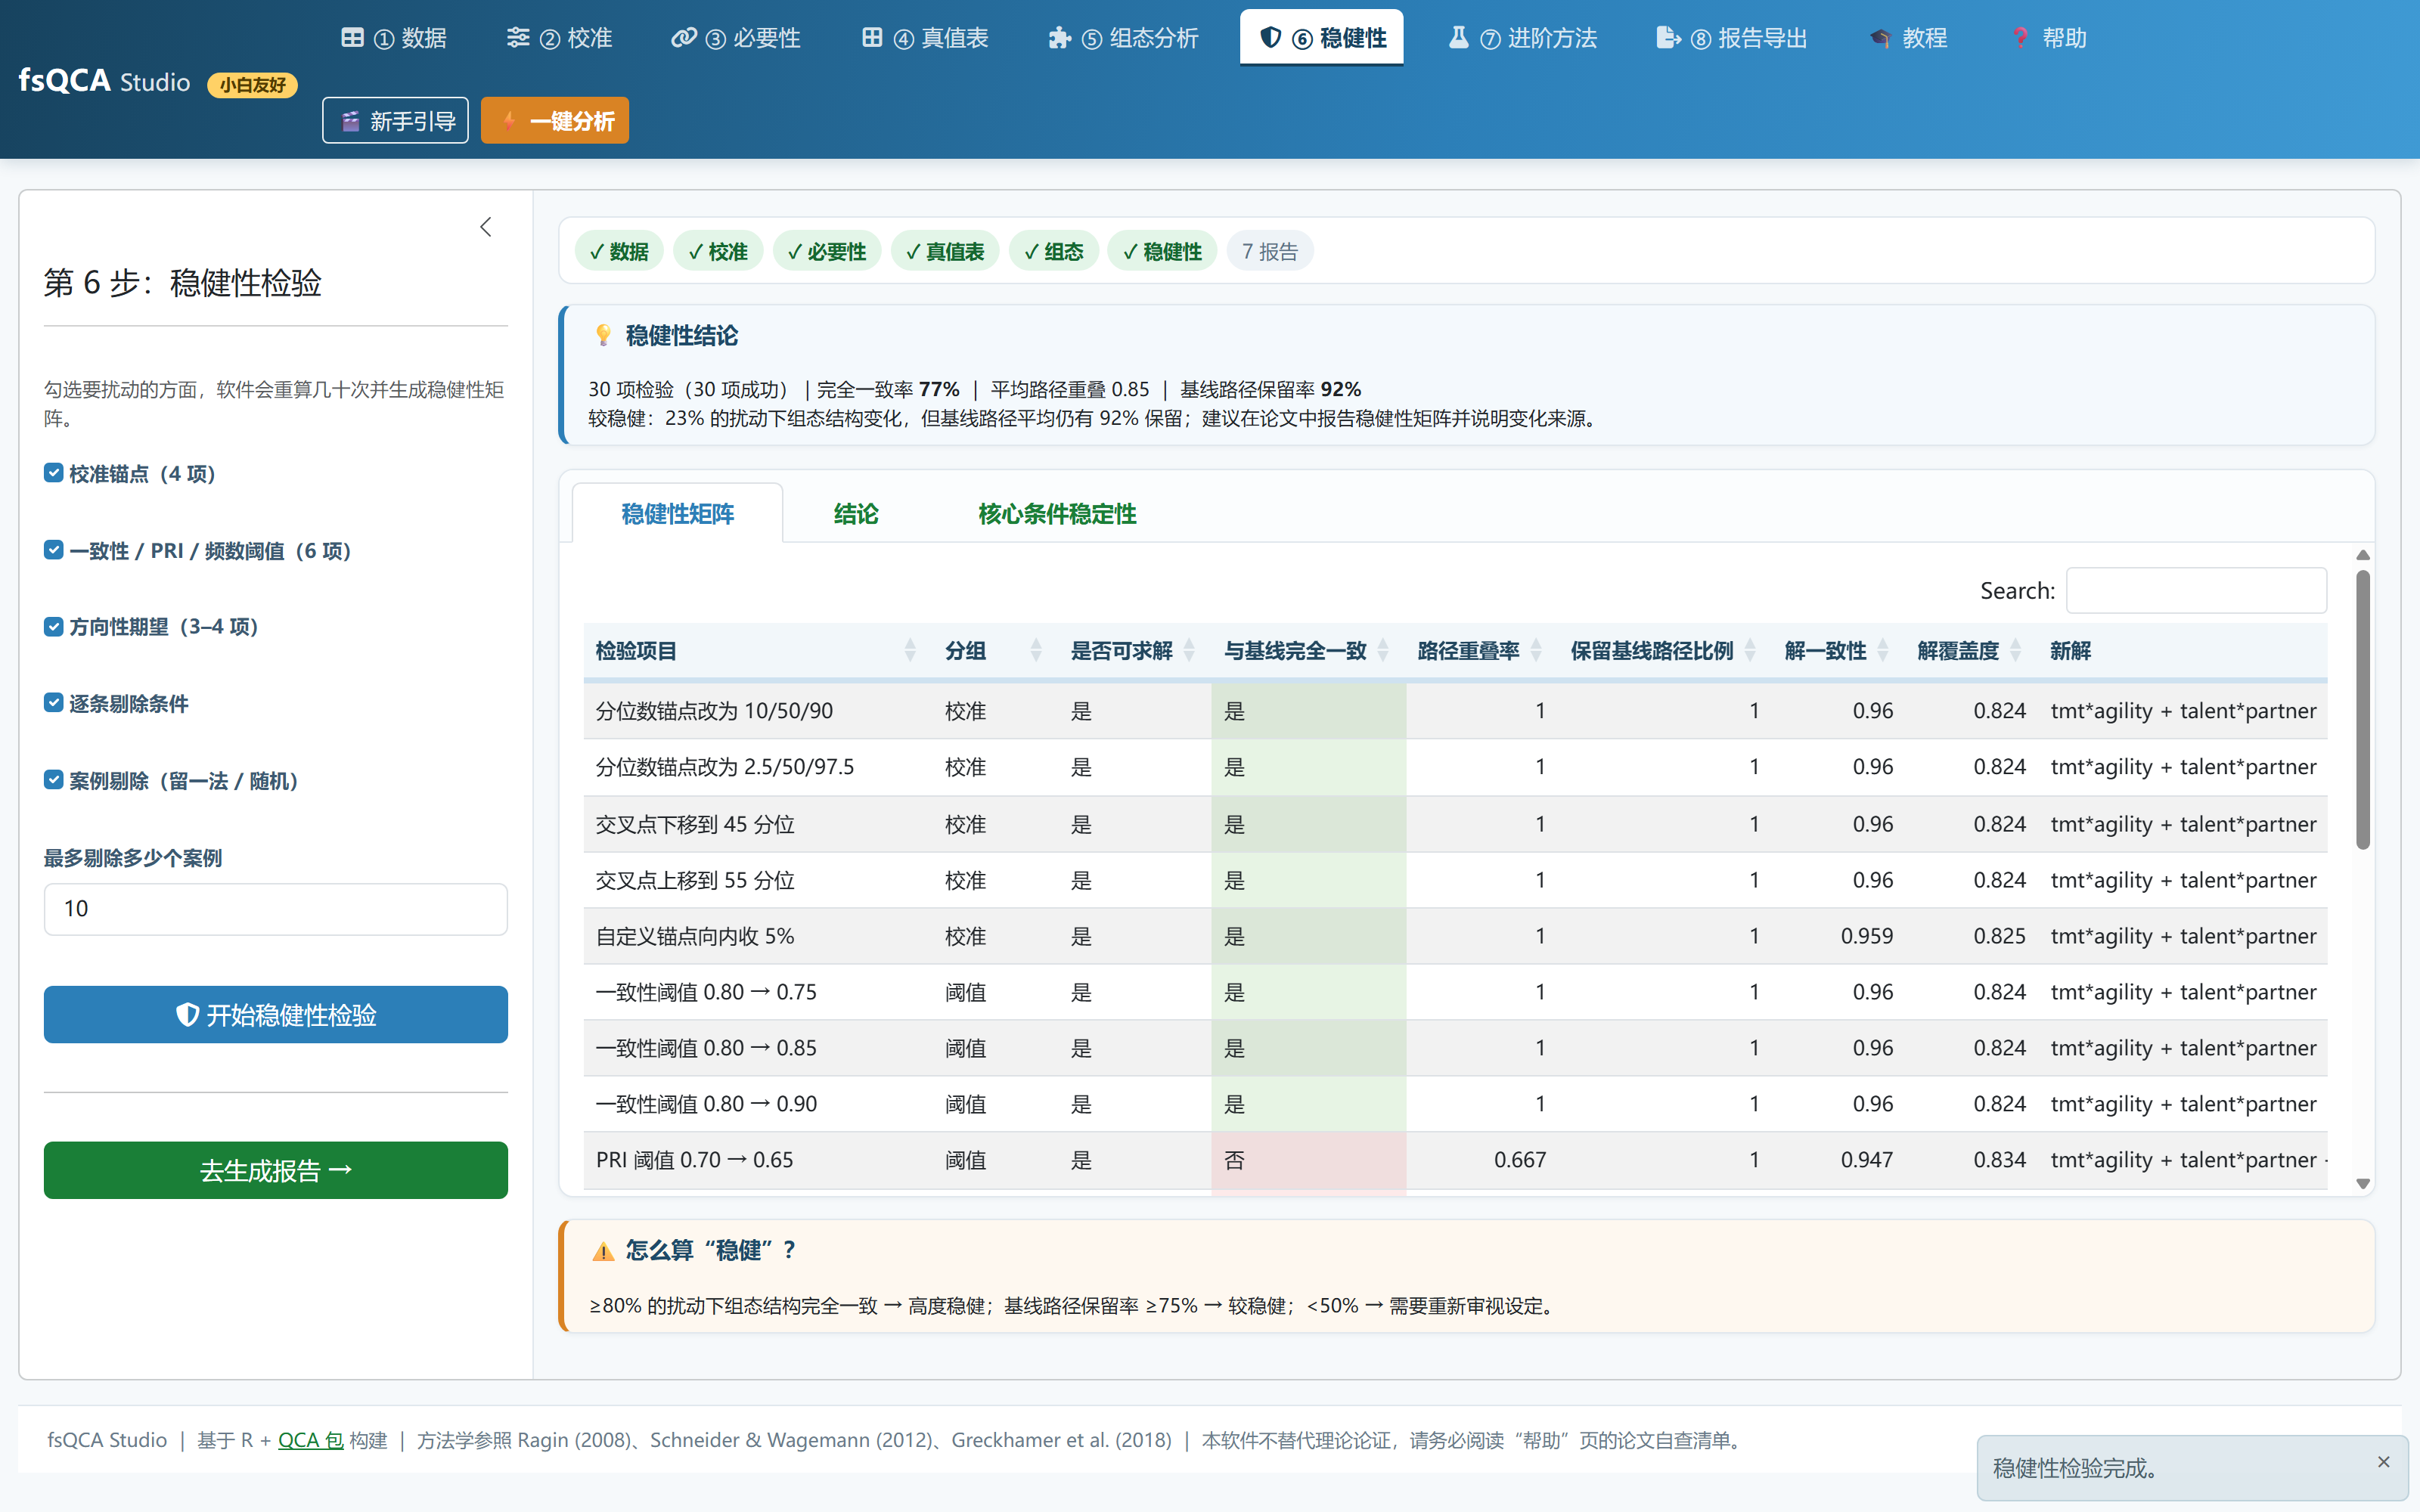
Task: Click the PRI 阈值 0.70 → 0.65 row label
Action: (x=694, y=1160)
